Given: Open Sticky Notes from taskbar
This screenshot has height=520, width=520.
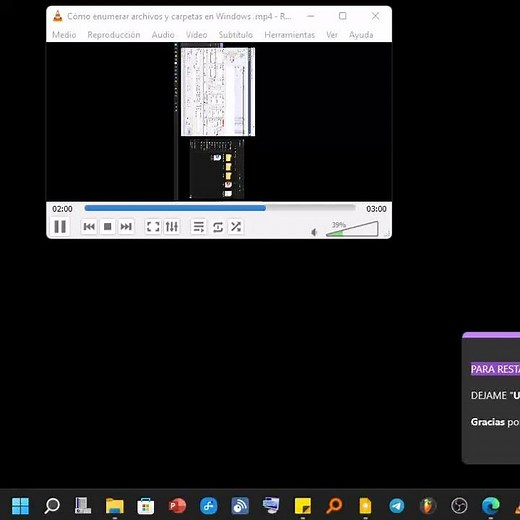Looking at the screenshot, I should click(x=303, y=506).
